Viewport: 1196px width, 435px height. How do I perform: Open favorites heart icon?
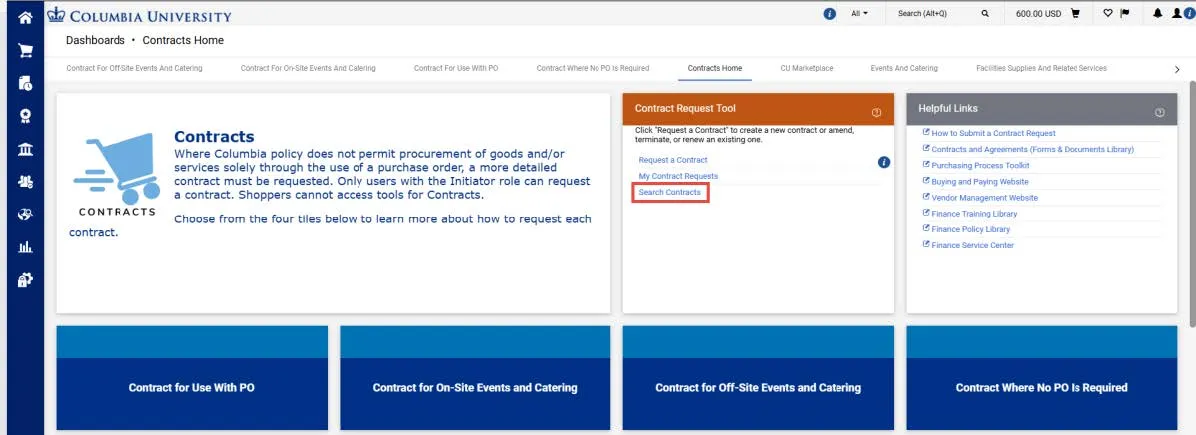point(1108,13)
